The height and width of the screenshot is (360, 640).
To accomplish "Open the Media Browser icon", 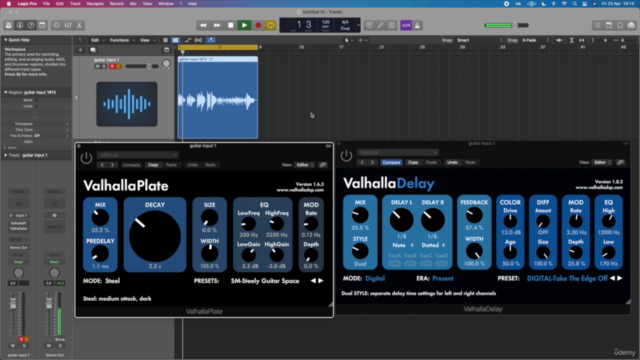I will [x=631, y=25].
